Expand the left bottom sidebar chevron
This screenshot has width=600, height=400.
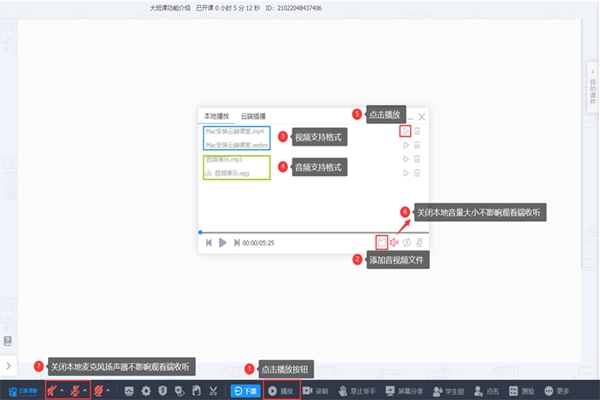[9, 367]
